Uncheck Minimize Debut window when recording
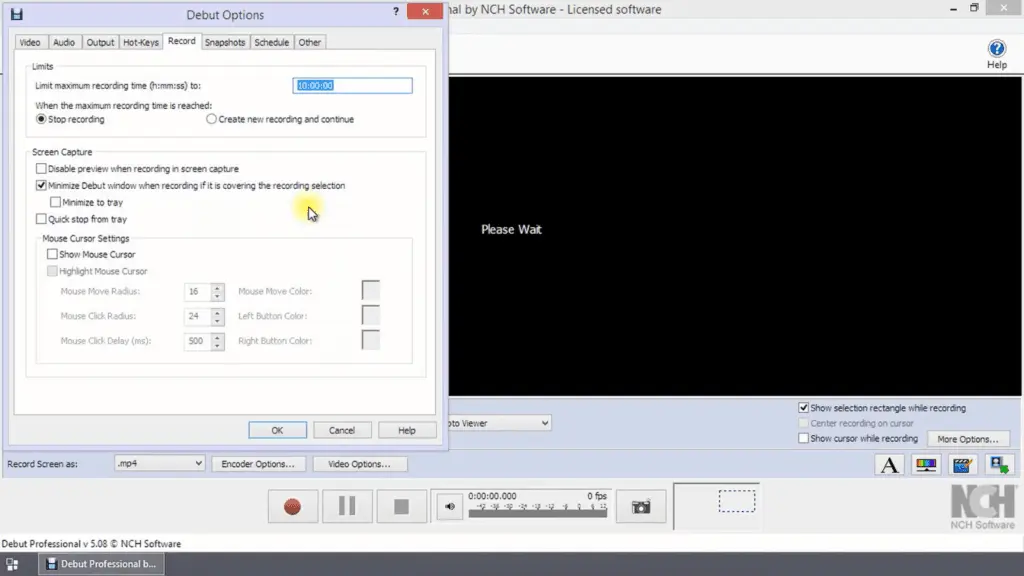 [x=41, y=185]
